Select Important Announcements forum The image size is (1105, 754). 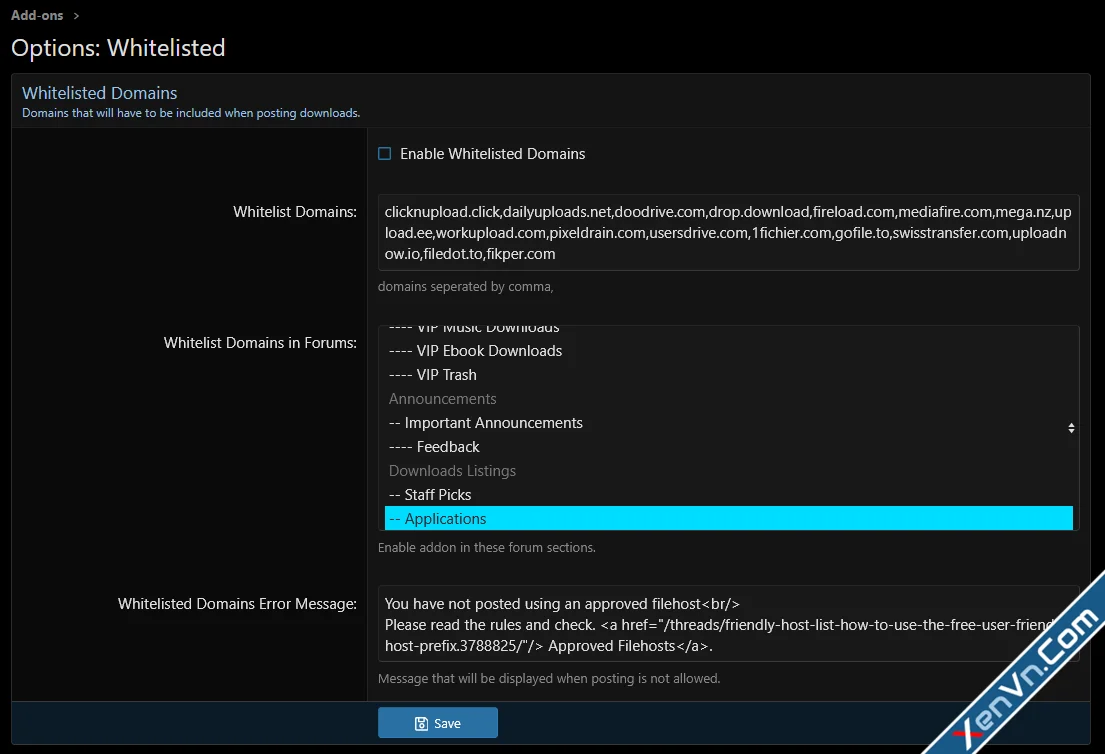point(728,423)
